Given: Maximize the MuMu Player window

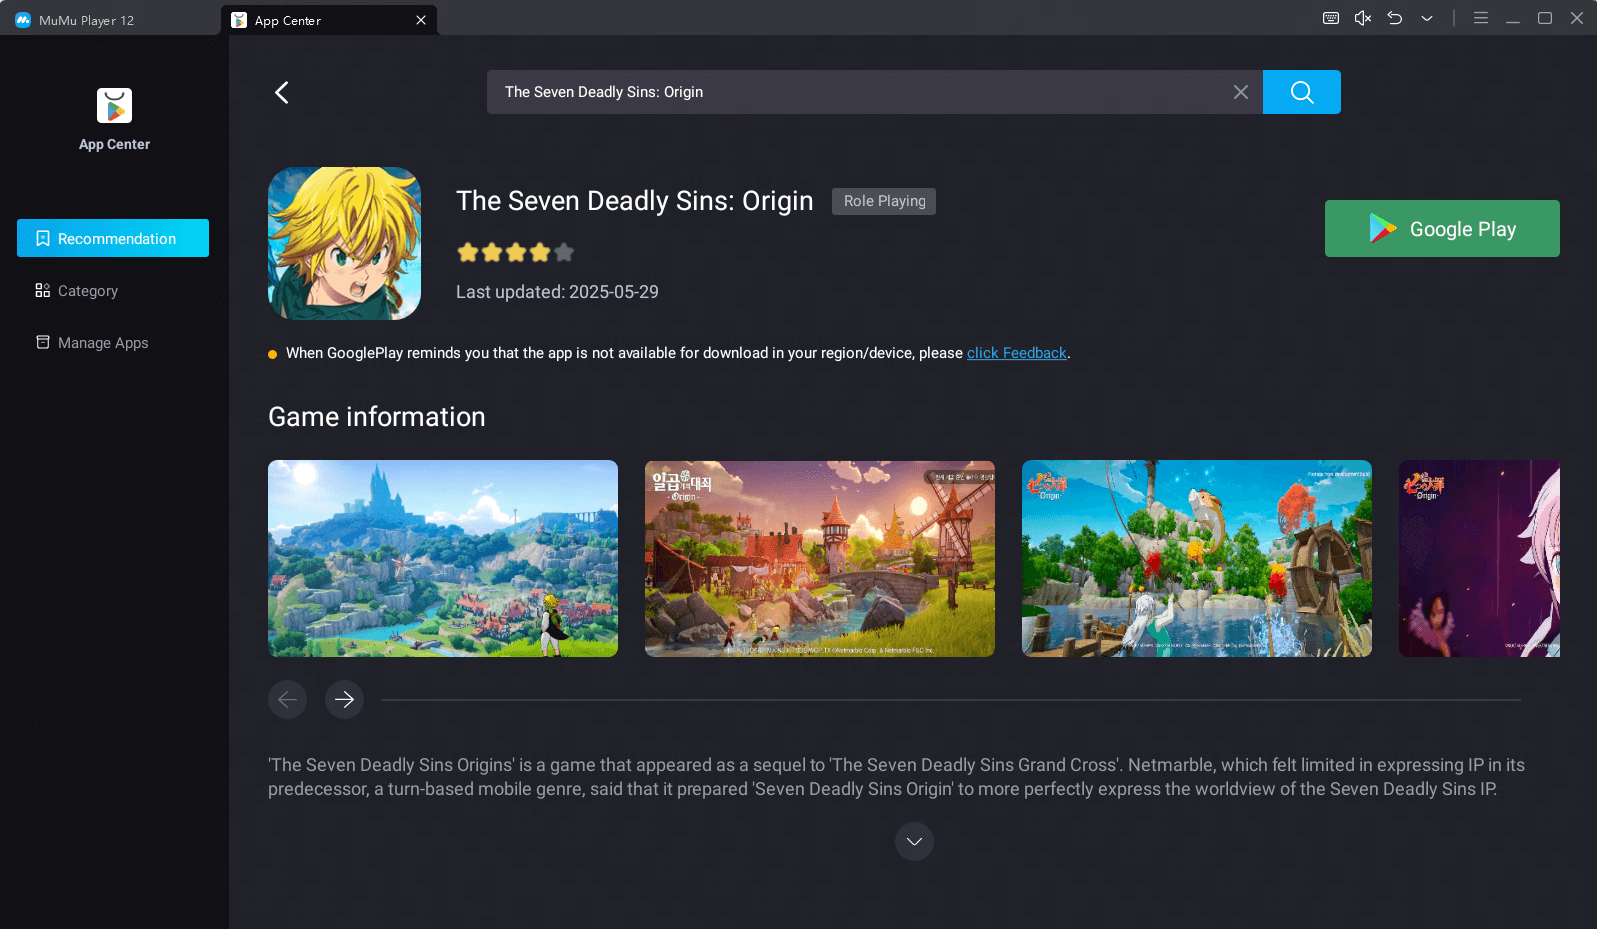Looking at the screenshot, I should click(x=1544, y=18).
